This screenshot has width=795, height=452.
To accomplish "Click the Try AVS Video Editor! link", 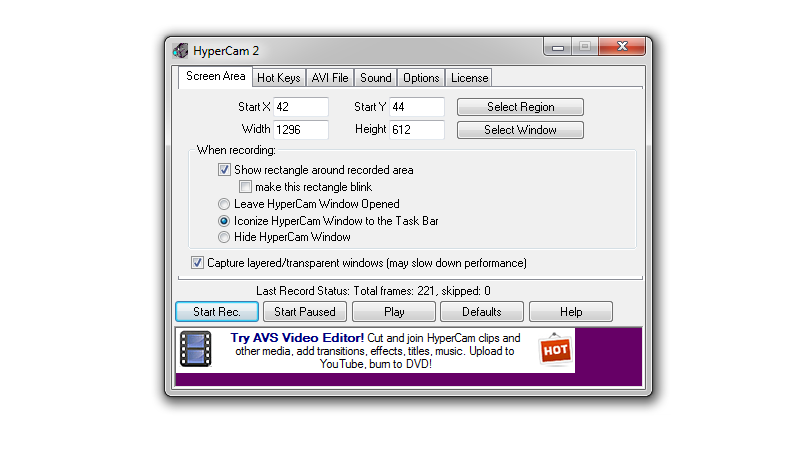I will pos(297,338).
